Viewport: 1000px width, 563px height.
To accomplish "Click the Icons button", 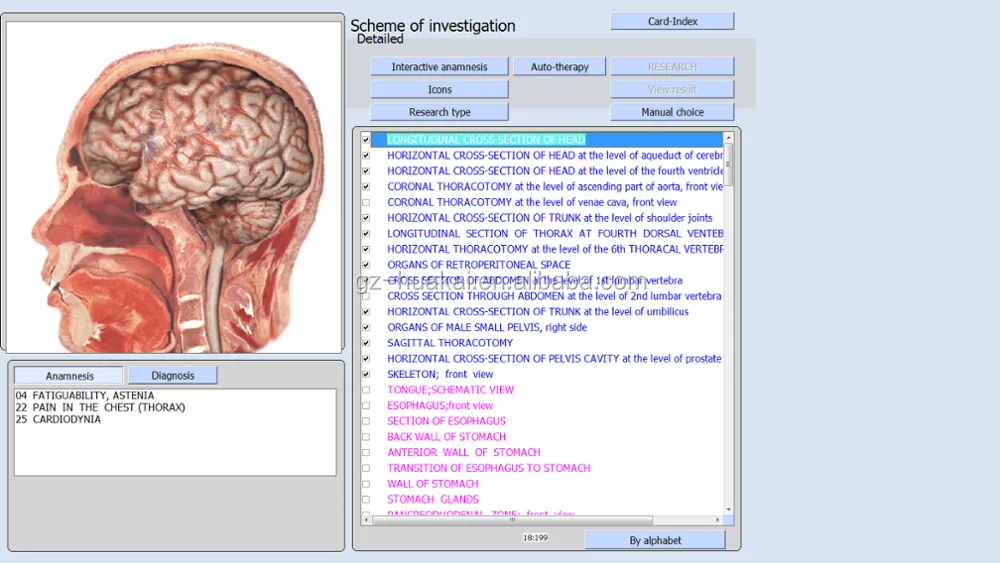I will tap(439, 90).
